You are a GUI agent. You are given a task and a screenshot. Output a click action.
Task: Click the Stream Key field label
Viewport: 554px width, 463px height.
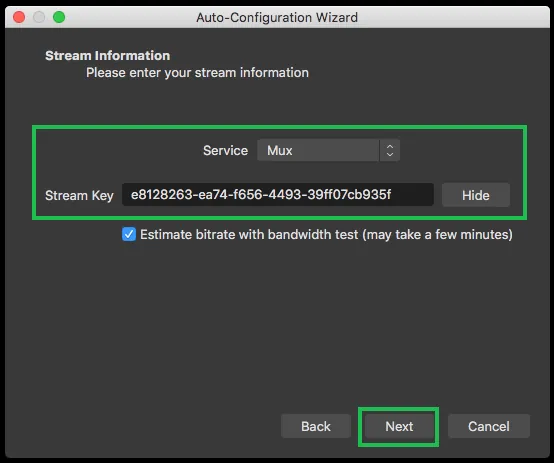(x=79, y=195)
